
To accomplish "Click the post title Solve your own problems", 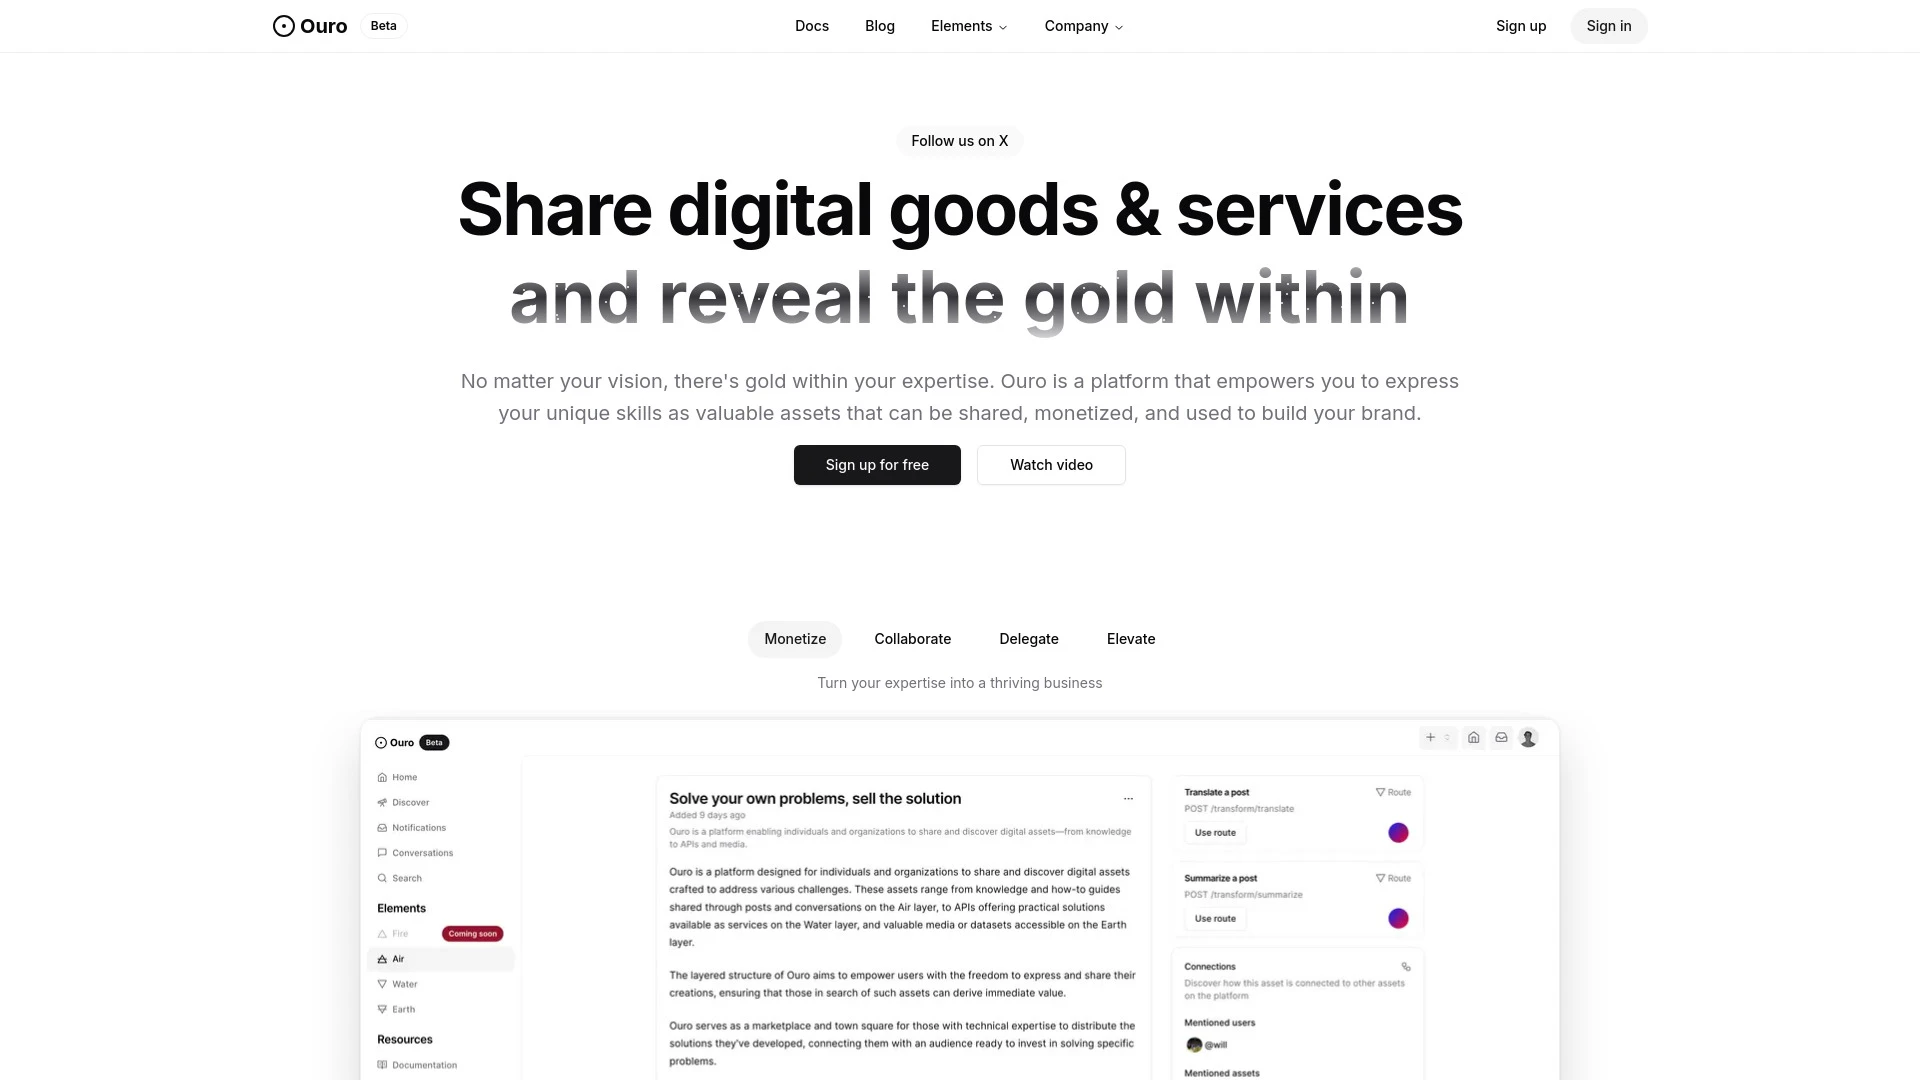I will coord(814,798).
